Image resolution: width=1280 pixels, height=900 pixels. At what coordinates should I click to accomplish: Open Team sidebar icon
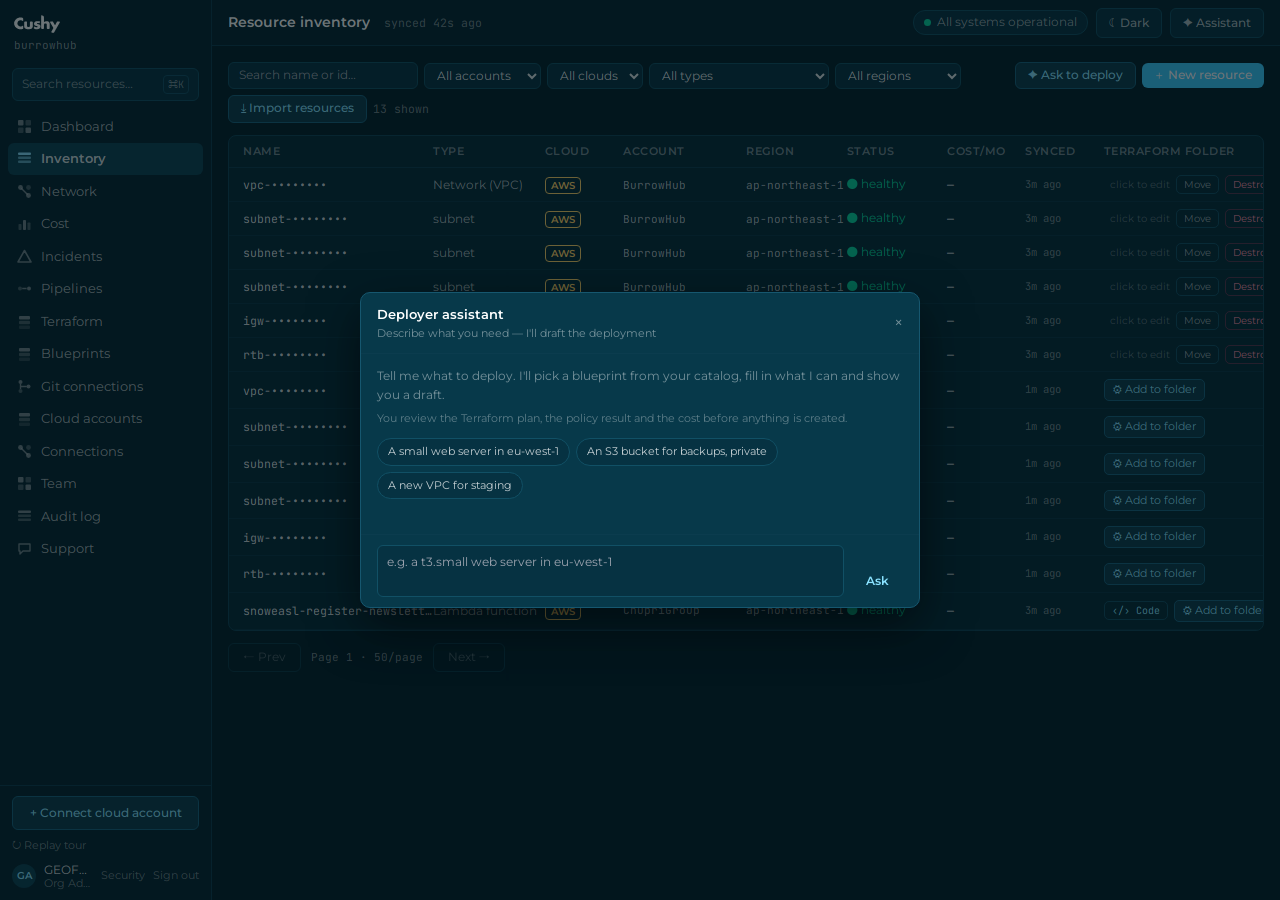pyautogui.click(x=24, y=484)
